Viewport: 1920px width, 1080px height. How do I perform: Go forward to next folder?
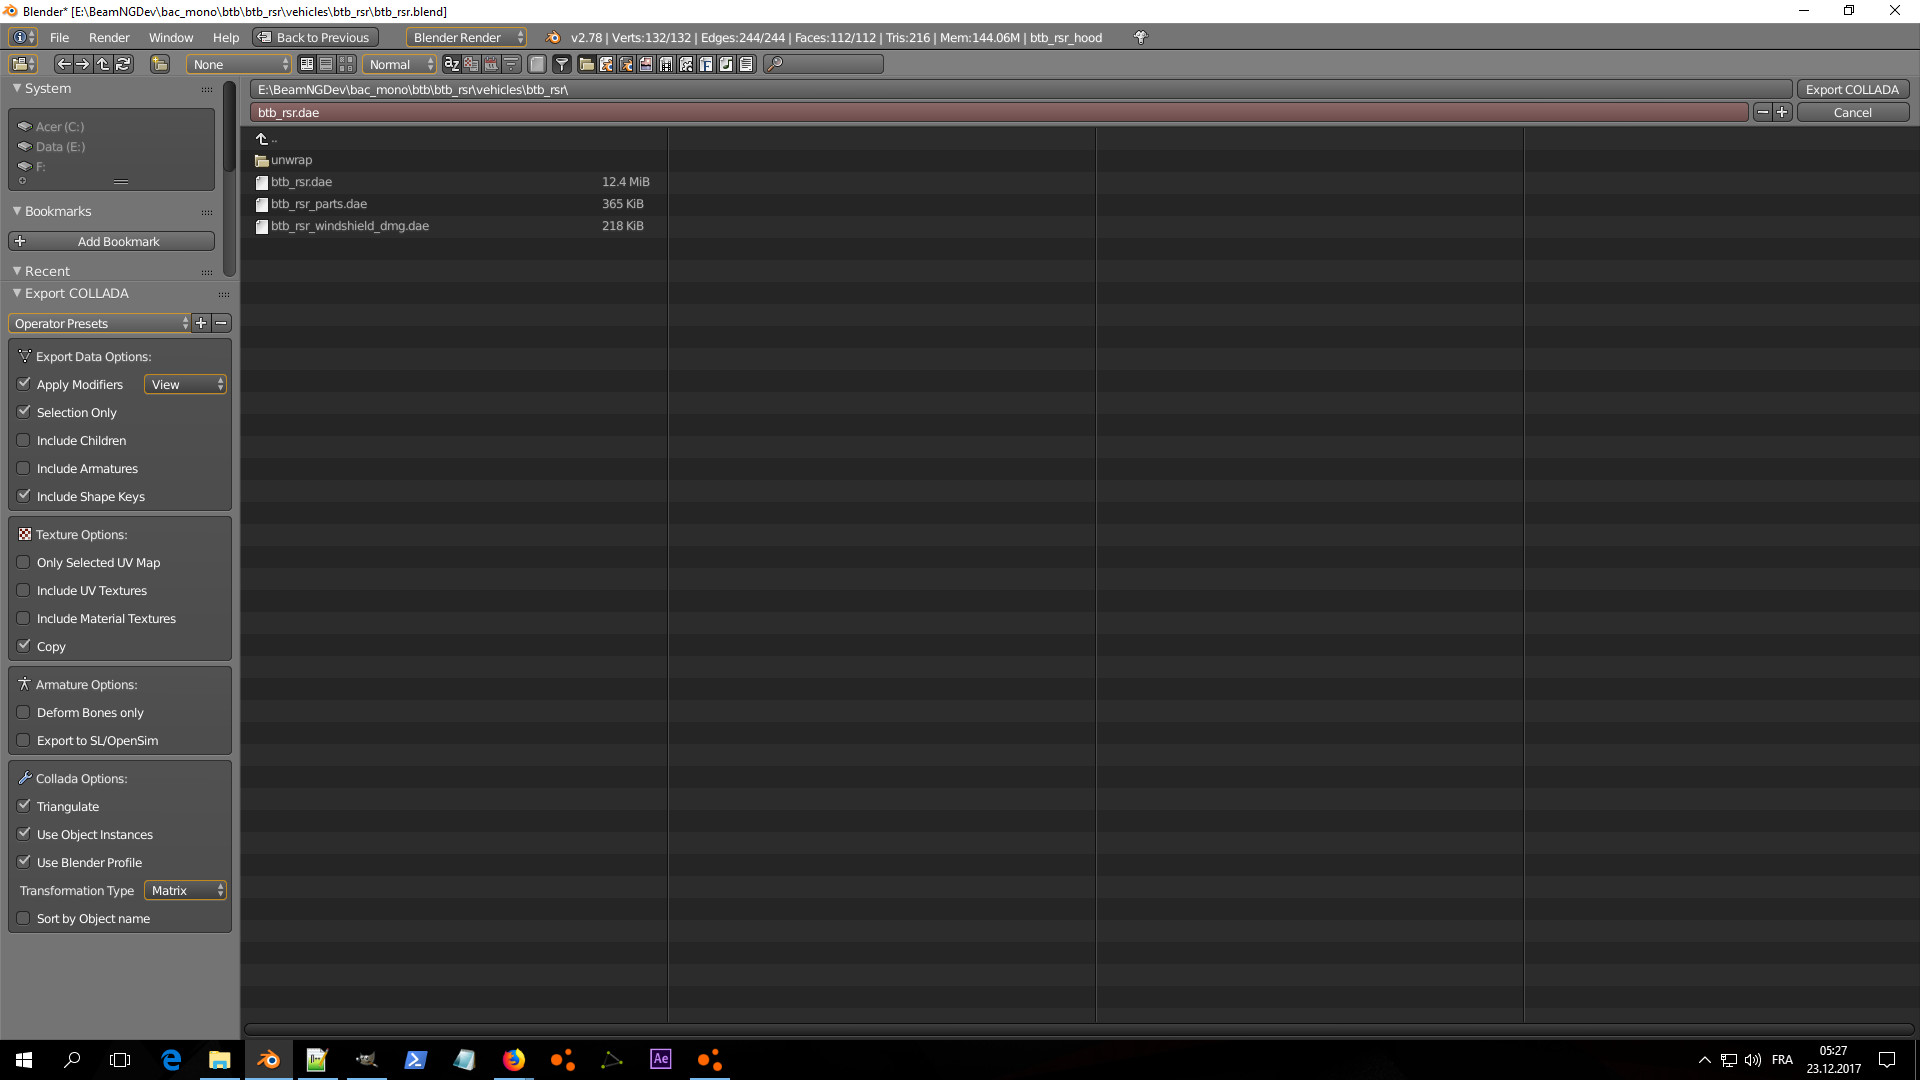click(x=83, y=64)
